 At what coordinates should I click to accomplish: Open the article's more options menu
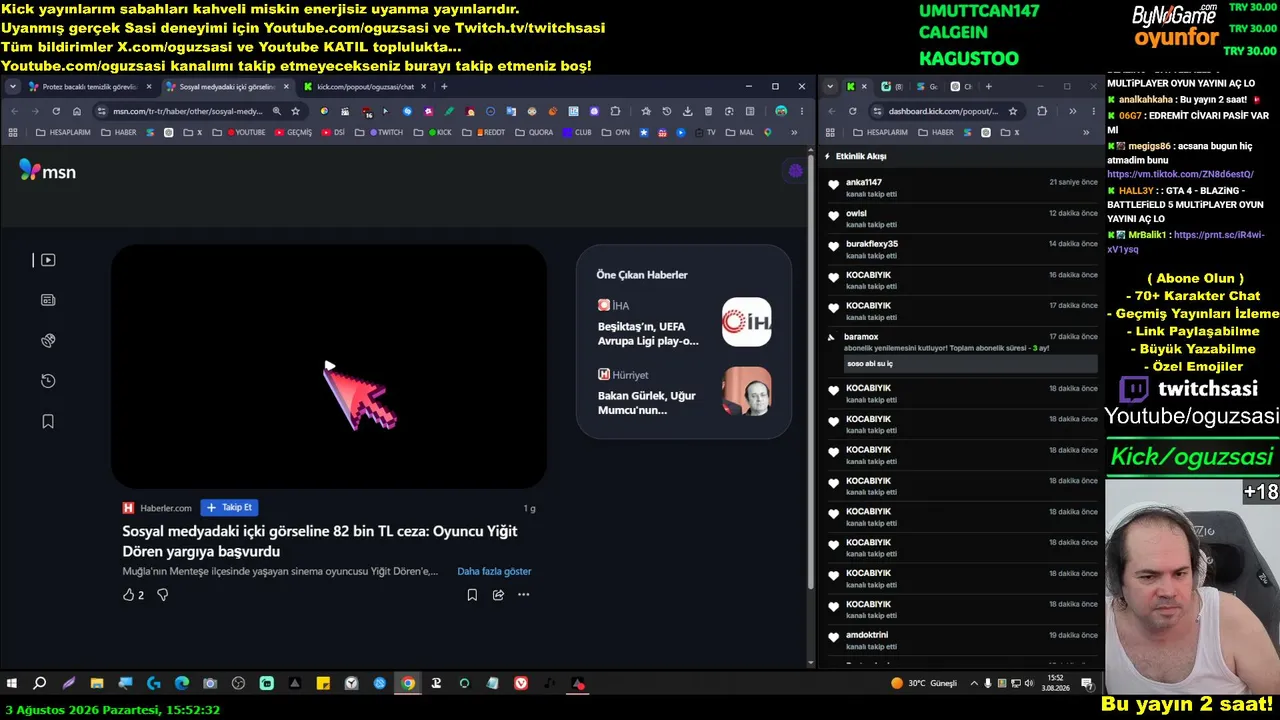tap(523, 595)
